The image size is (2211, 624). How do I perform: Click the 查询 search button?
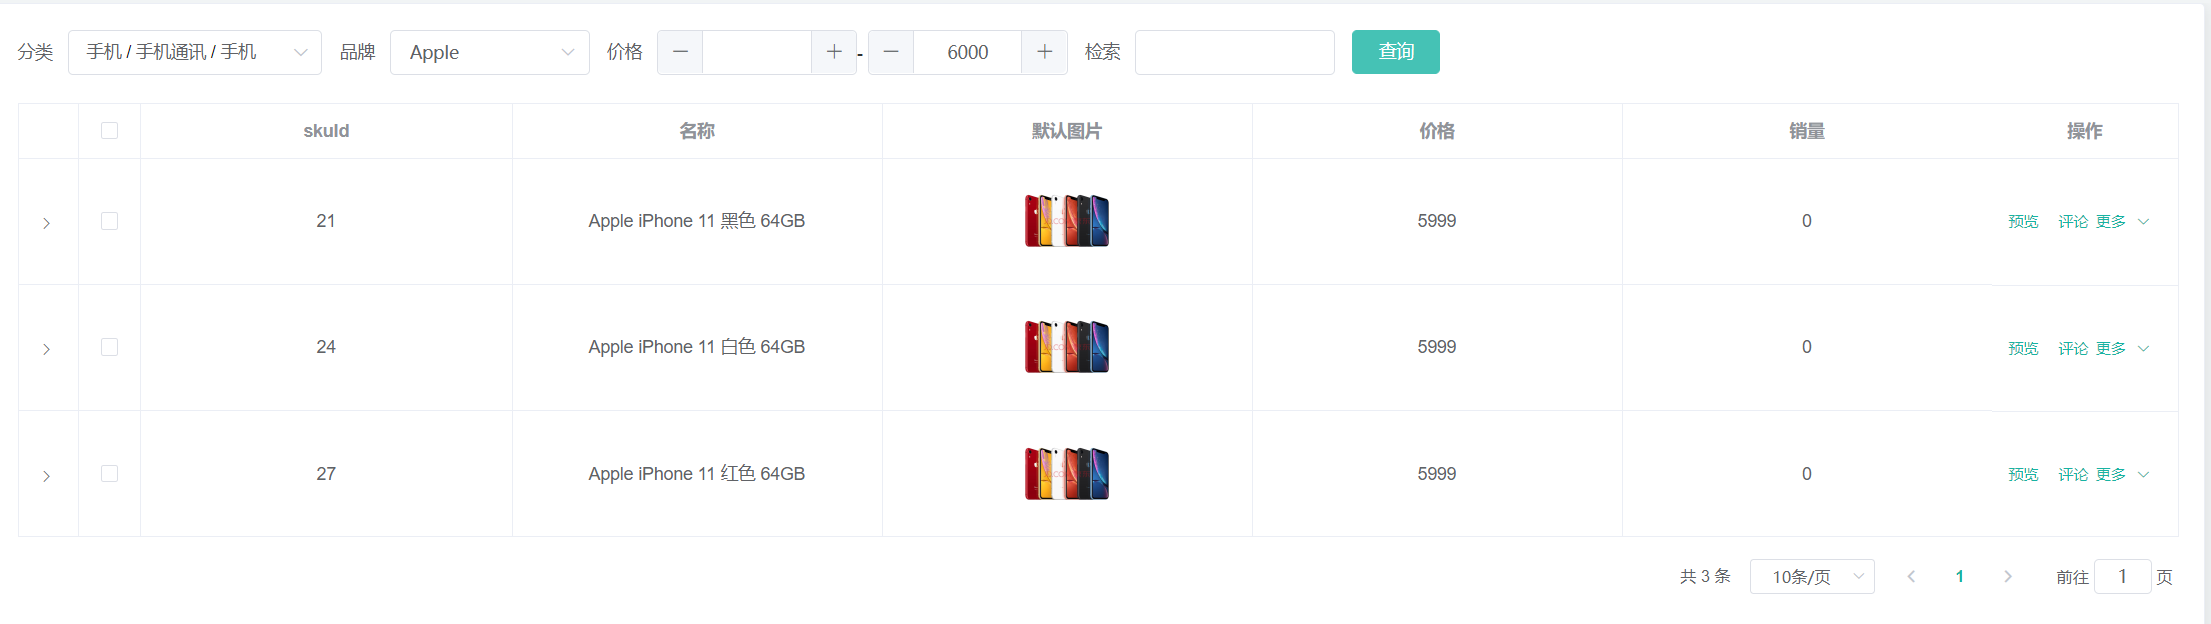click(x=1396, y=52)
